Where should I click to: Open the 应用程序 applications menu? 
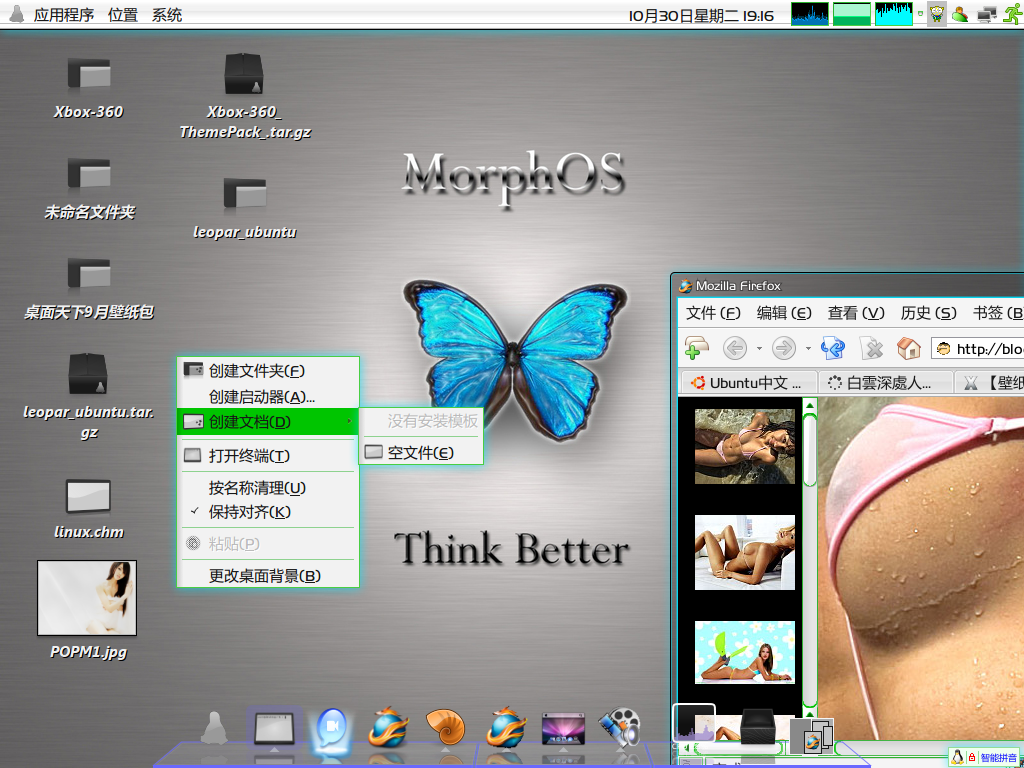click(63, 14)
